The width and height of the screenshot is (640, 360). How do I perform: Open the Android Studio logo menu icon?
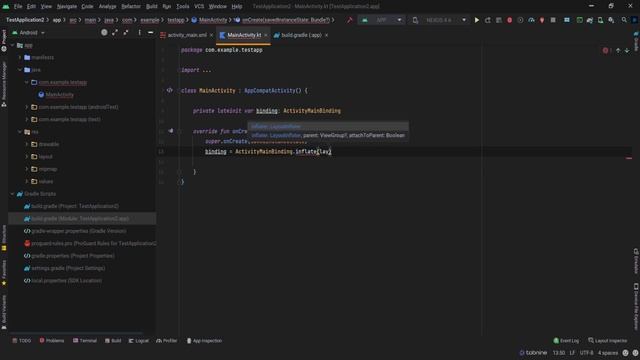coord(6,6)
